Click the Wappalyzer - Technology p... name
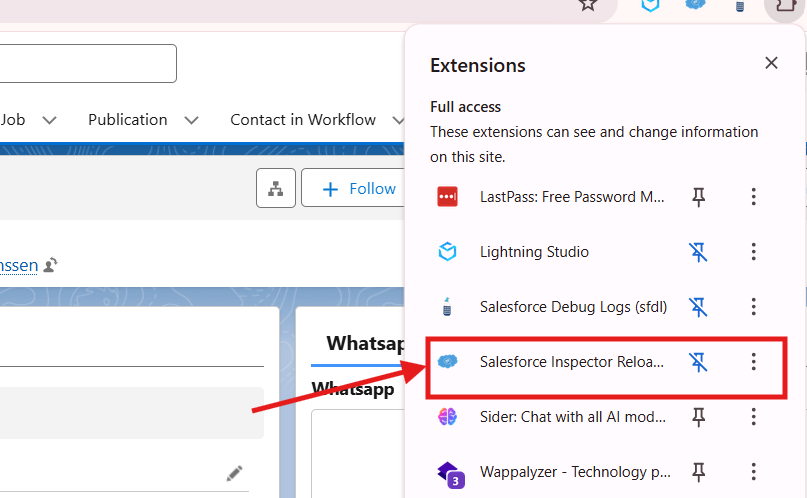Viewport: 807px width, 498px height. [x=575, y=472]
